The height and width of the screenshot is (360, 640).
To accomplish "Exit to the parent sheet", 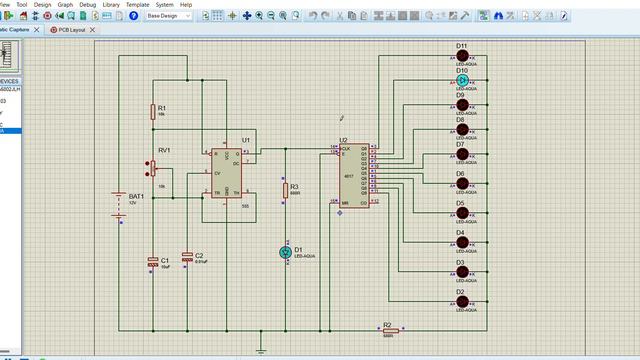I will pos(549,16).
